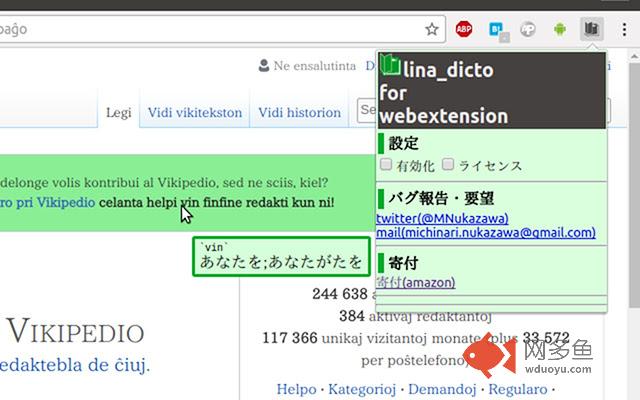Screen dimensions: 640x400
Task: Toggle the lina_dicto book extension icon
Action: tap(591, 29)
